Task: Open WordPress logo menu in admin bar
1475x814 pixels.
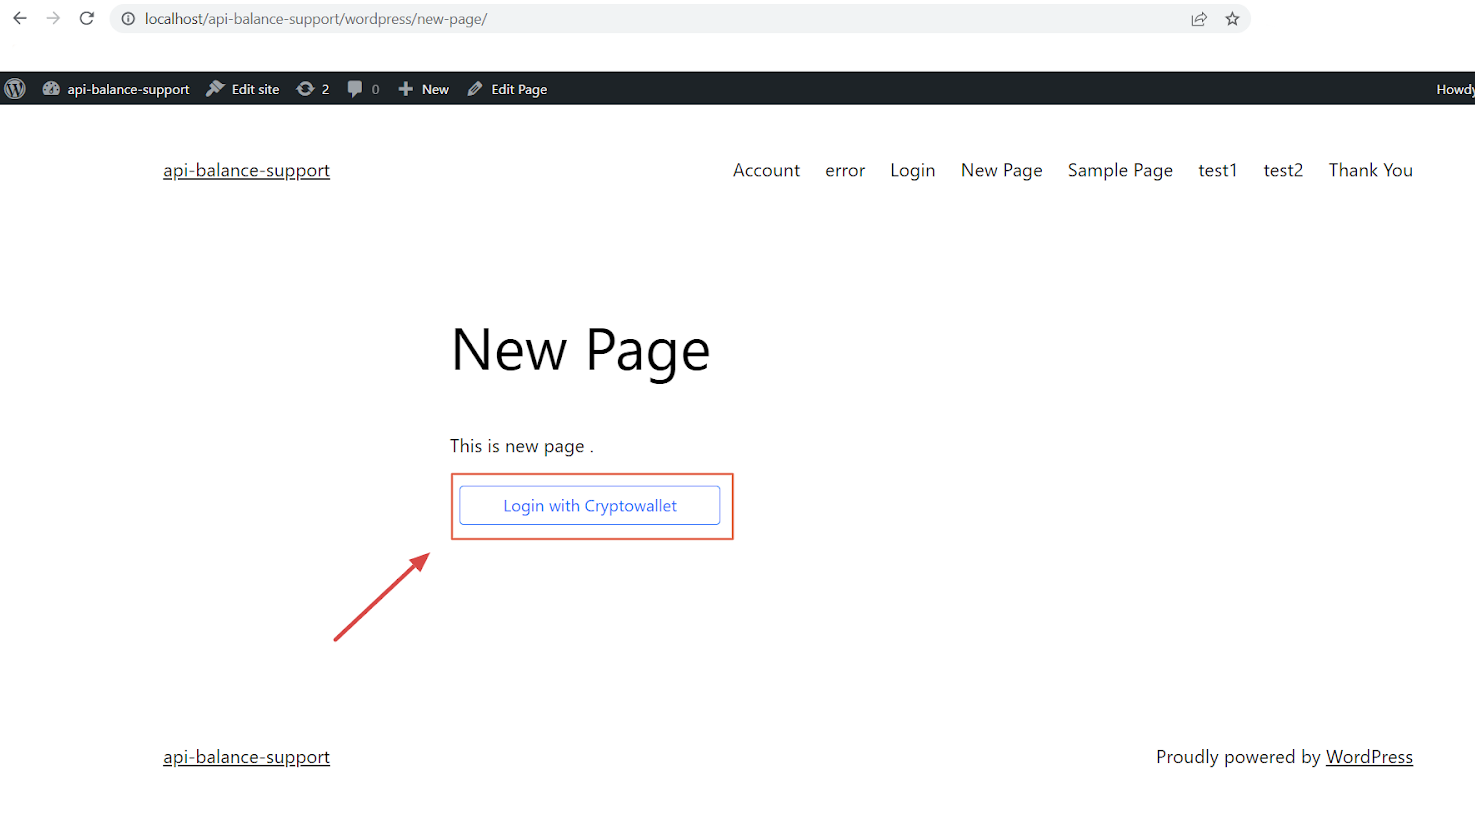Action: click(x=15, y=89)
